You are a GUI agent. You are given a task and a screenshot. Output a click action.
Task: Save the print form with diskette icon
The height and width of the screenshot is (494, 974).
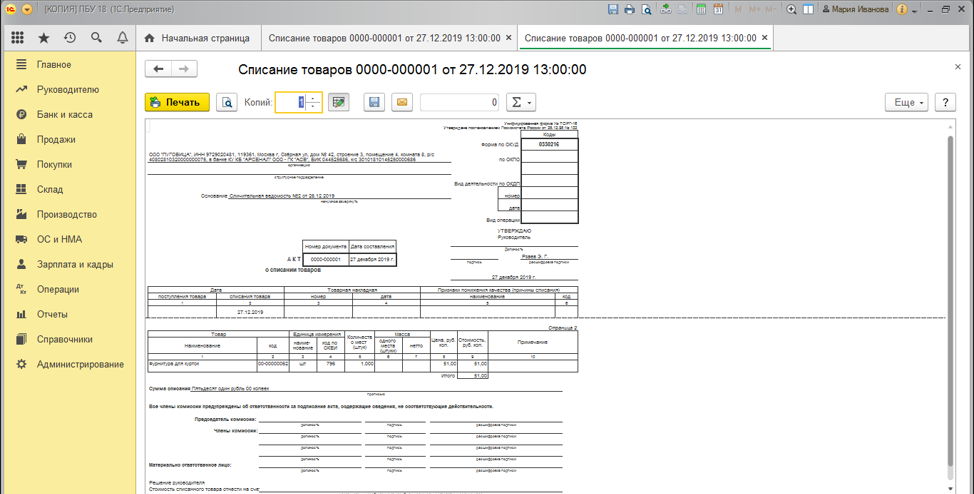pos(374,102)
